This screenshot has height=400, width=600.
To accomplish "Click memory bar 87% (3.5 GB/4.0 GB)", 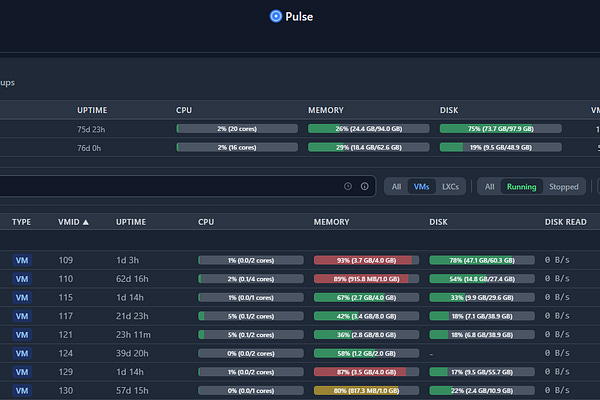I will point(366,372).
